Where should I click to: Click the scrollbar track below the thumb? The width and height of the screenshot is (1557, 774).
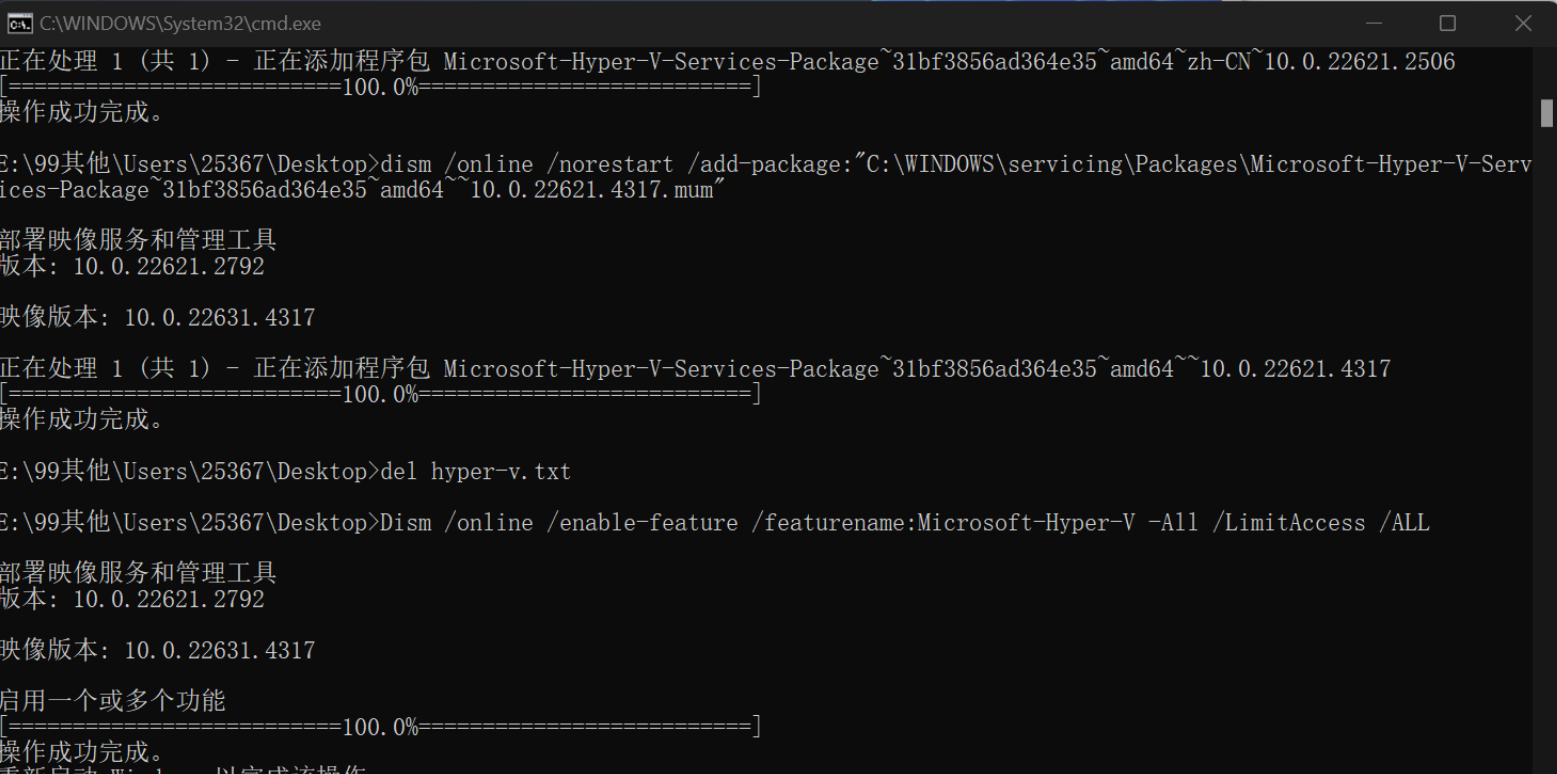(x=1546, y=450)
